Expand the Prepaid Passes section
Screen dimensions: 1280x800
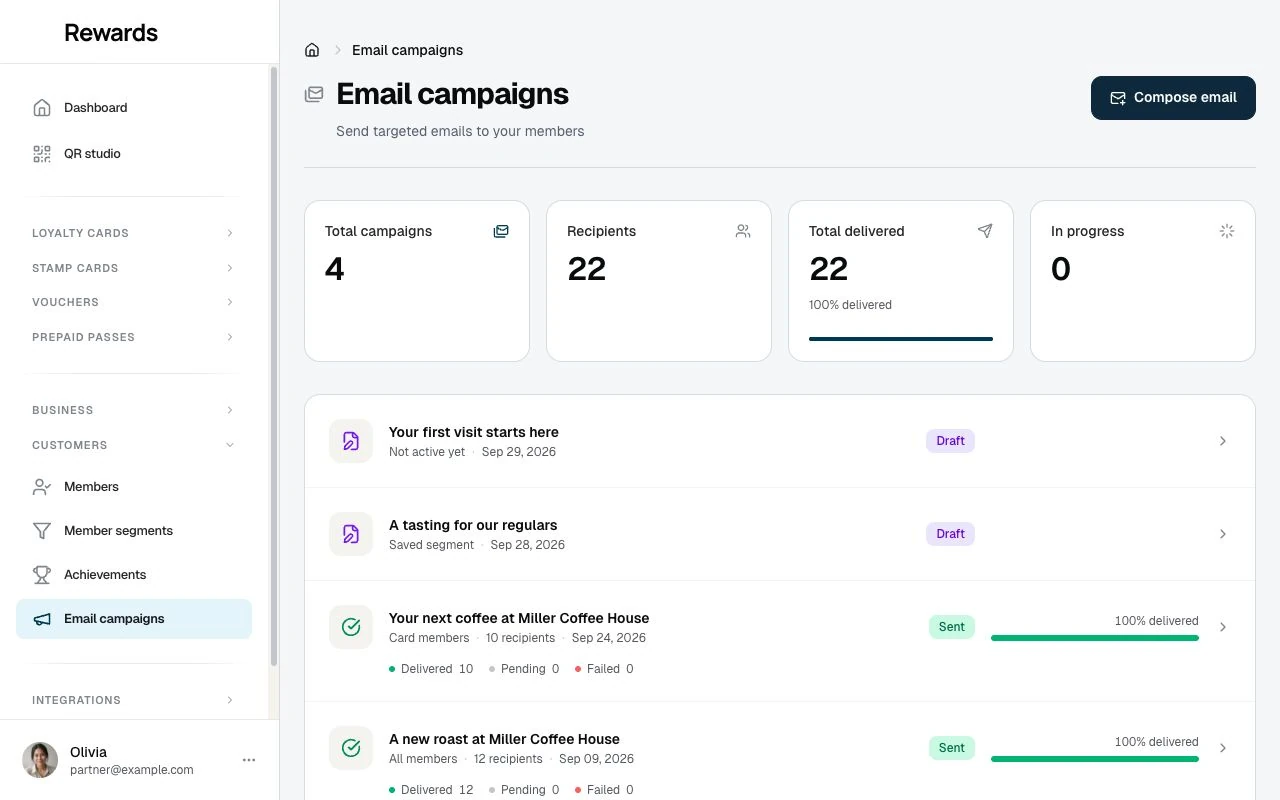[x=134, y=337]
